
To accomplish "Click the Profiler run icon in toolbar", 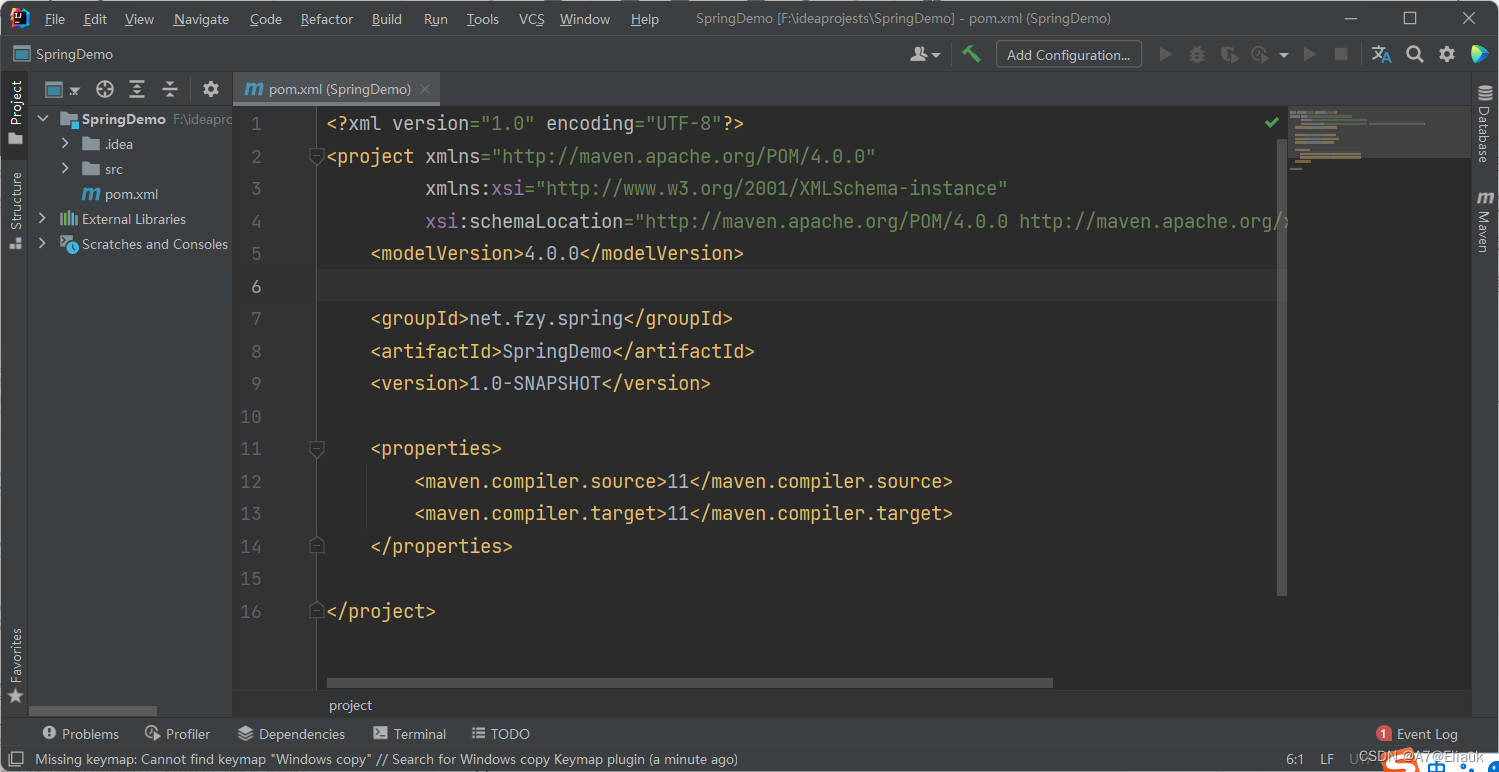I will [x=1261, y=54].
